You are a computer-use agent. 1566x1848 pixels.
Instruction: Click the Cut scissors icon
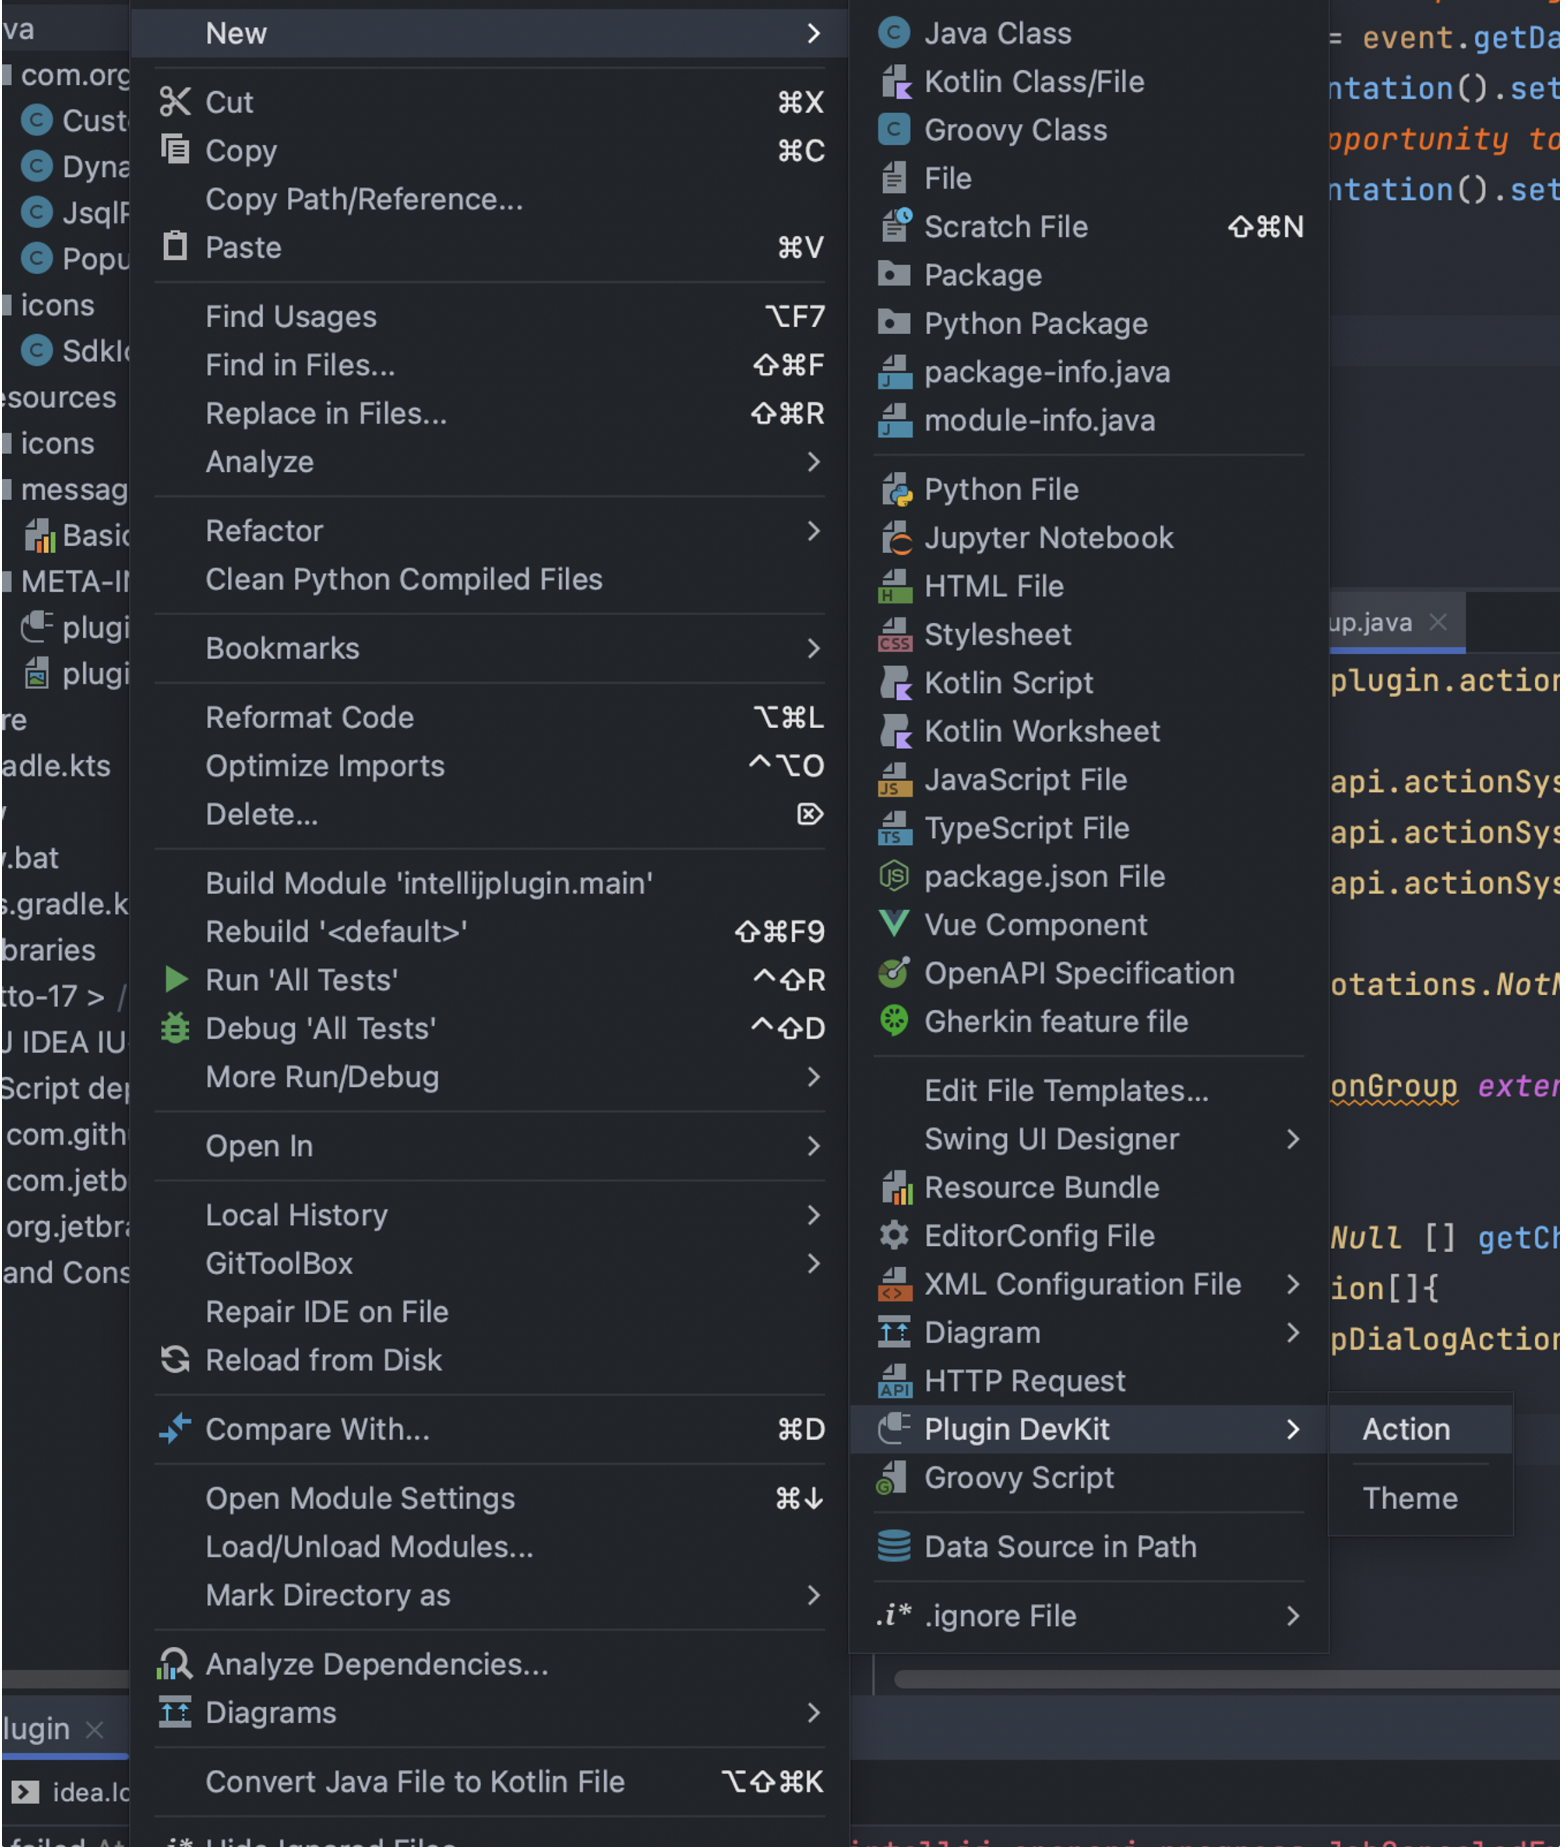176,102
